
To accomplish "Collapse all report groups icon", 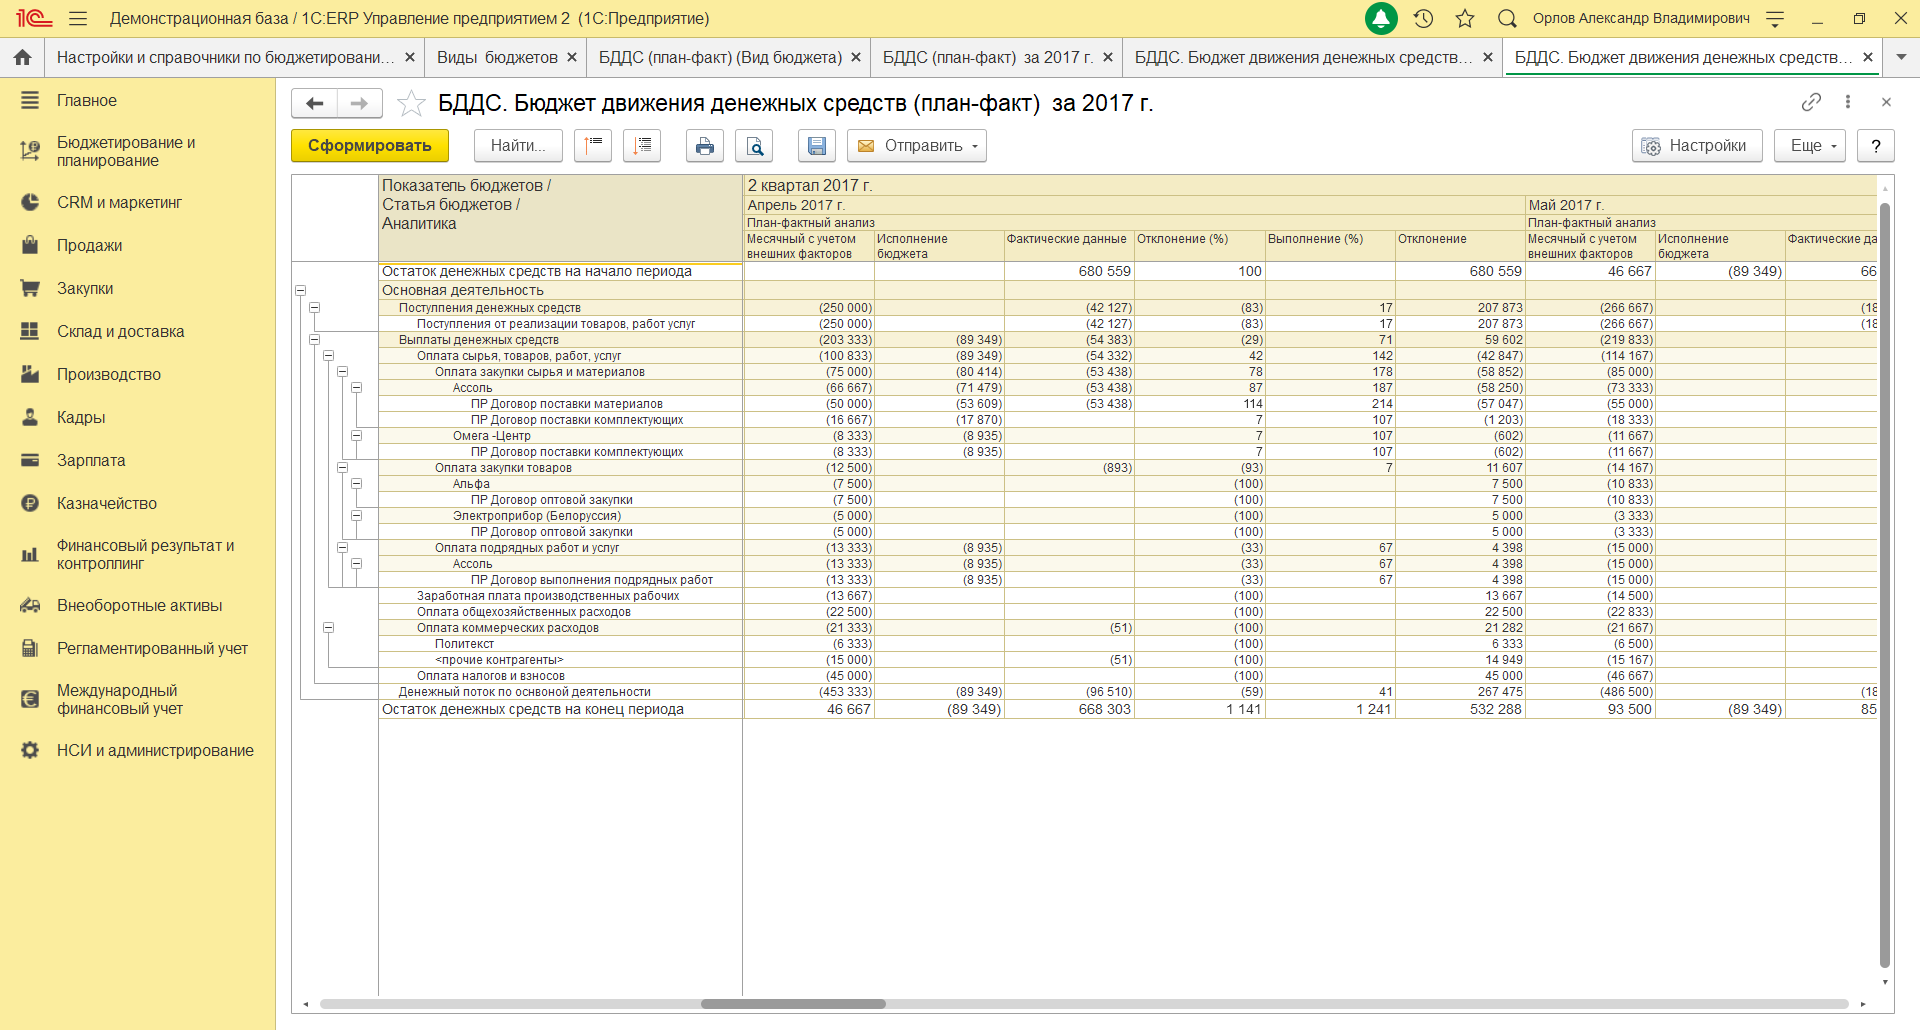I will pyautogui.click(x=593, y=145).
